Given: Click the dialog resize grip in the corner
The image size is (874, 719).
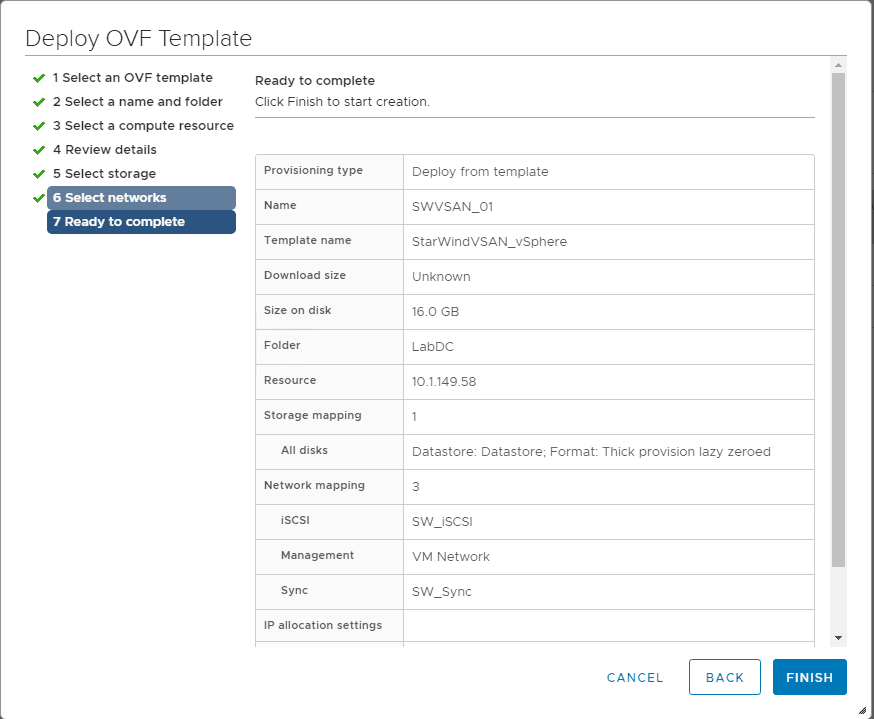Looking at the screenshot, I should 862,709.
